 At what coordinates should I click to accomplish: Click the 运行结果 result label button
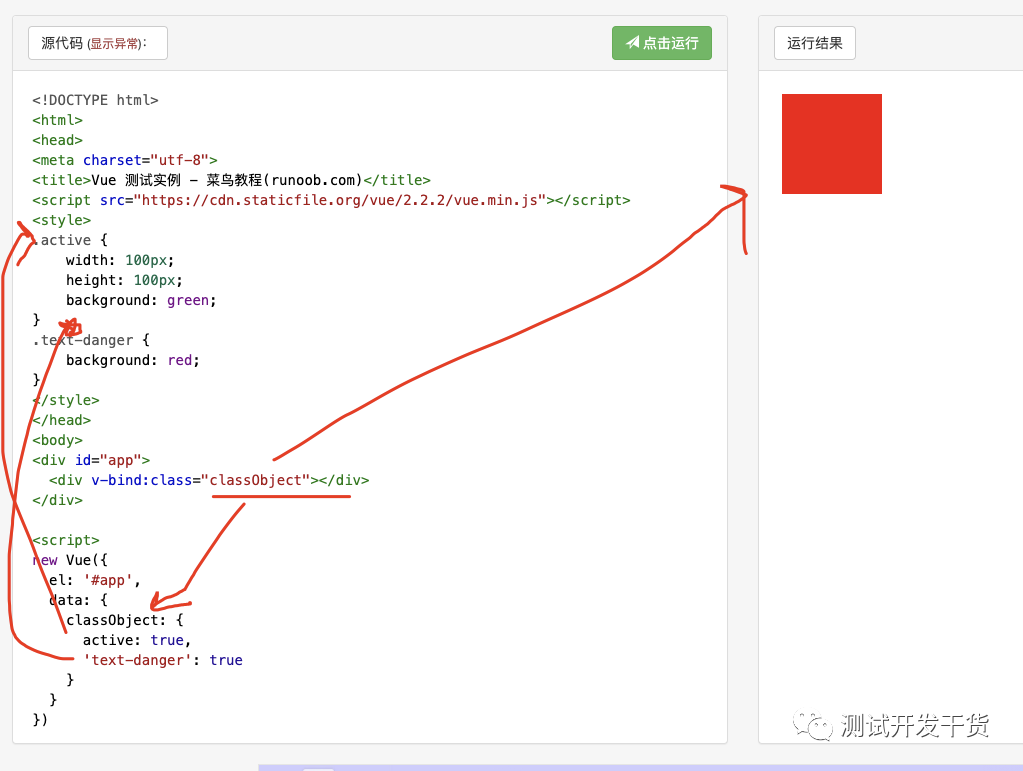(814, 43)
